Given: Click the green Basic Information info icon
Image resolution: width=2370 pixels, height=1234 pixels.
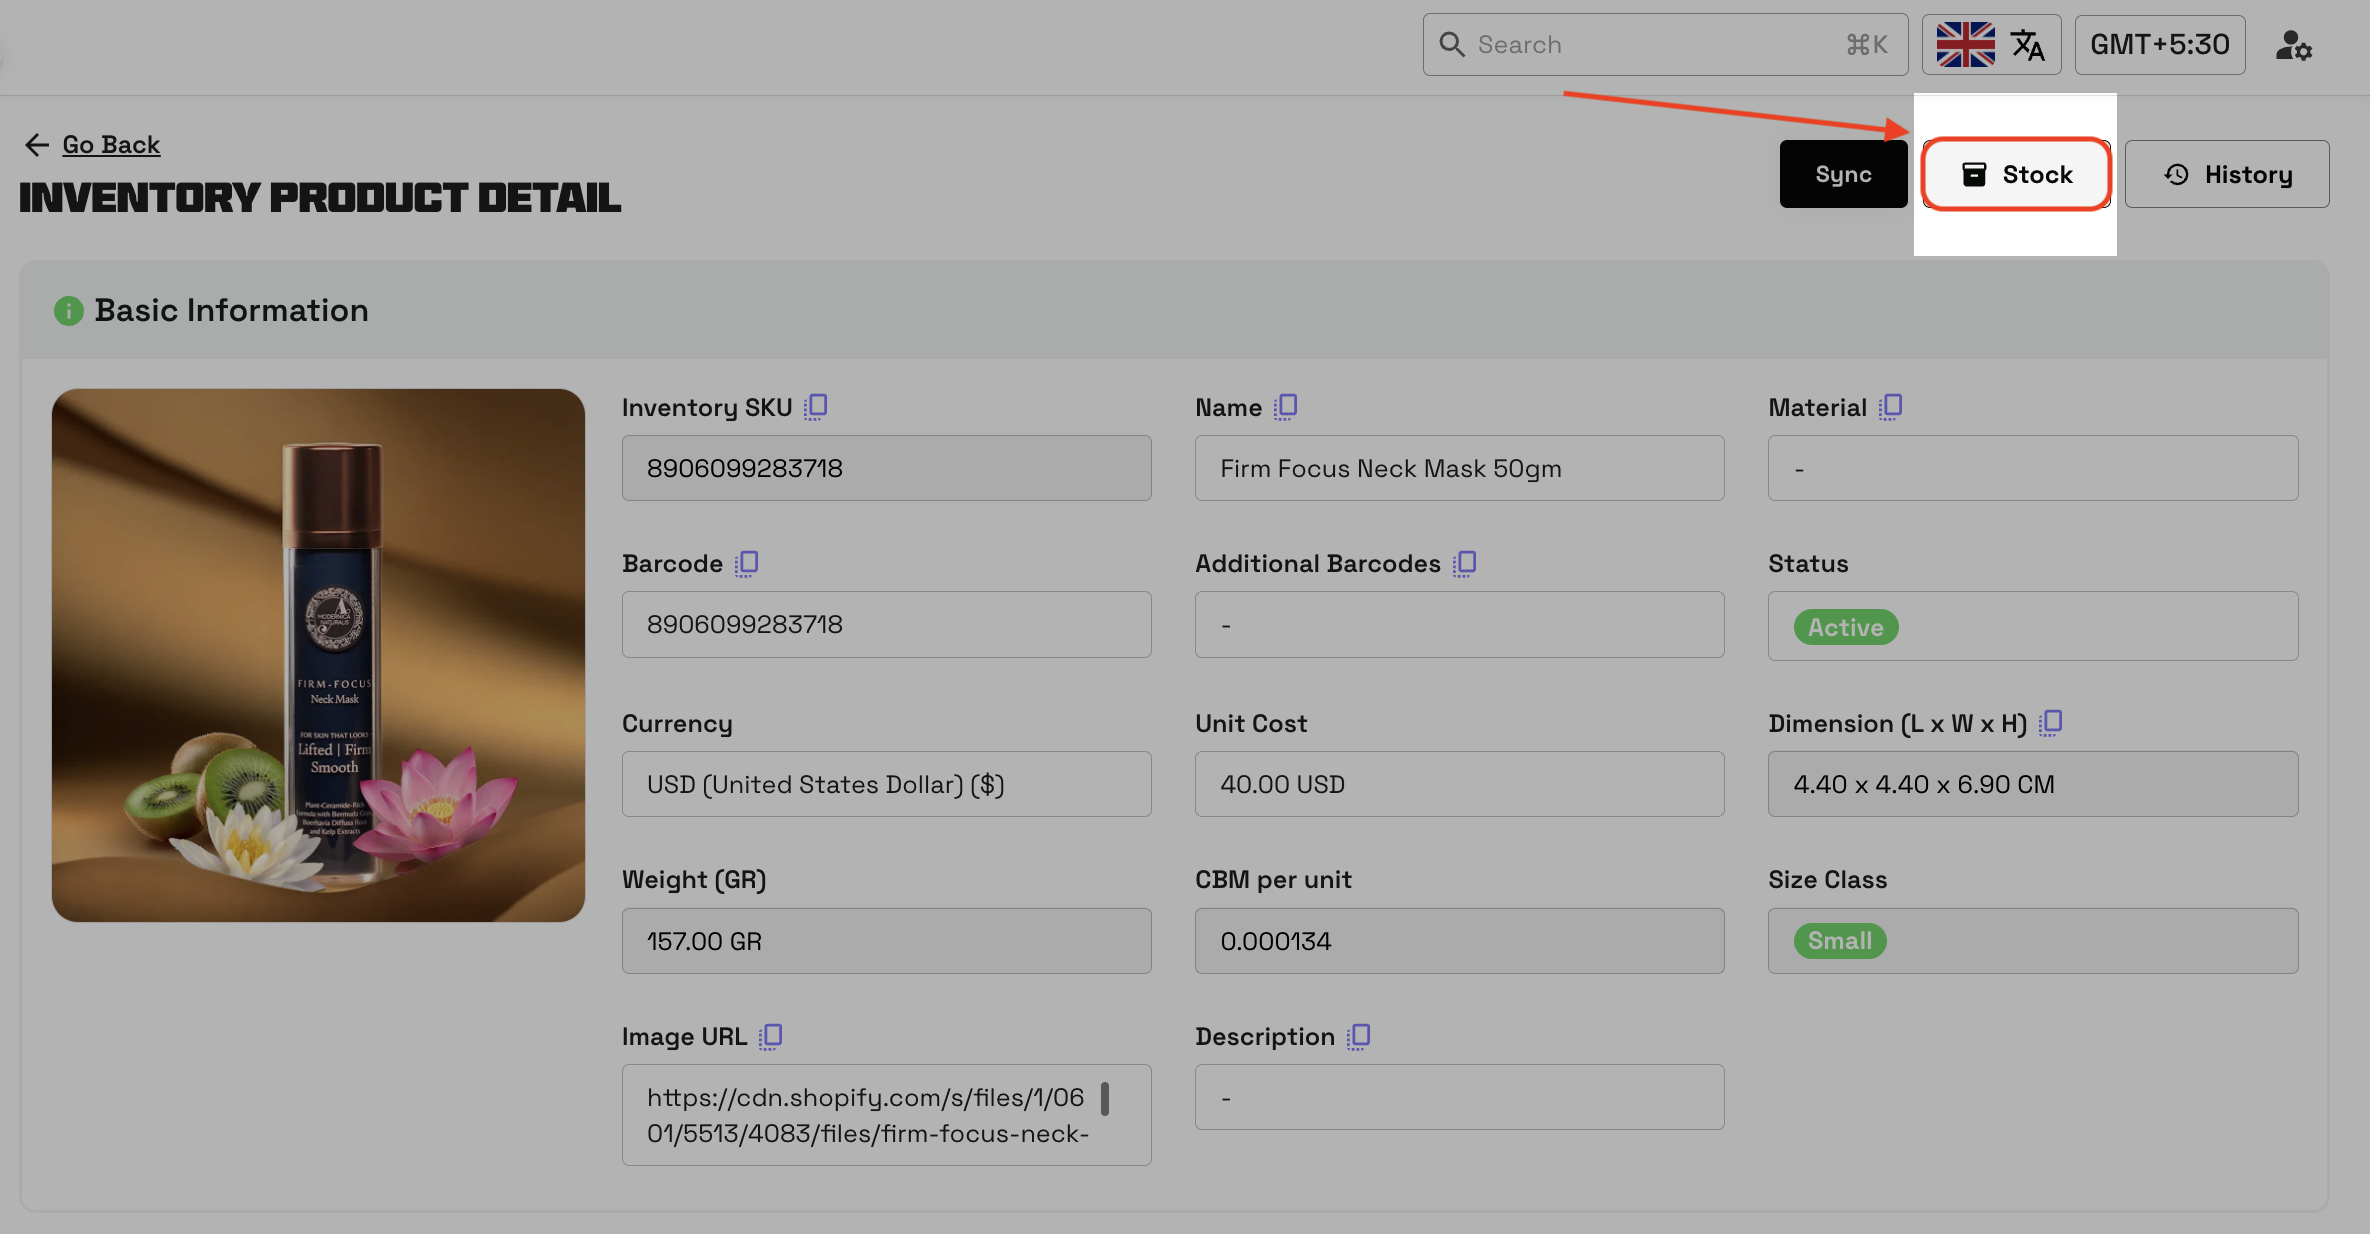Looking at the screenshot, I should click(x=68, y=311).
